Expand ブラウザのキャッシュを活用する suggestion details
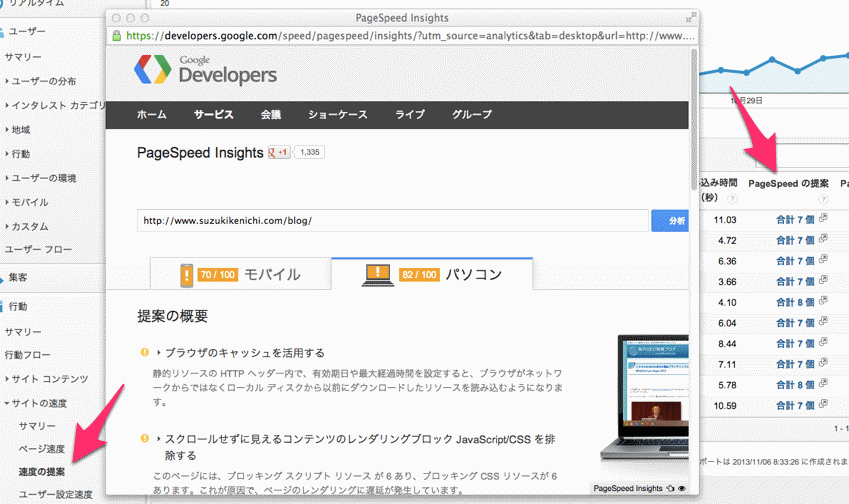 tap(158, 353)
